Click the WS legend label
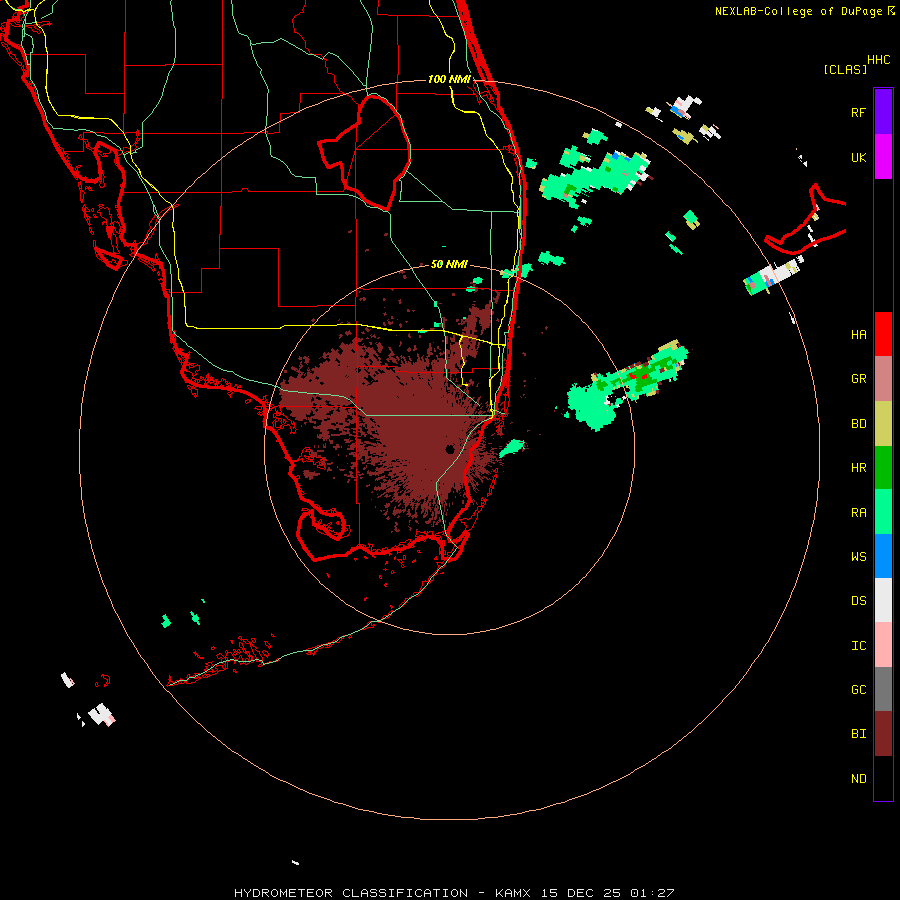Image resolution: width=900 pixels, height=900 pixels. (x=859, y=556)
